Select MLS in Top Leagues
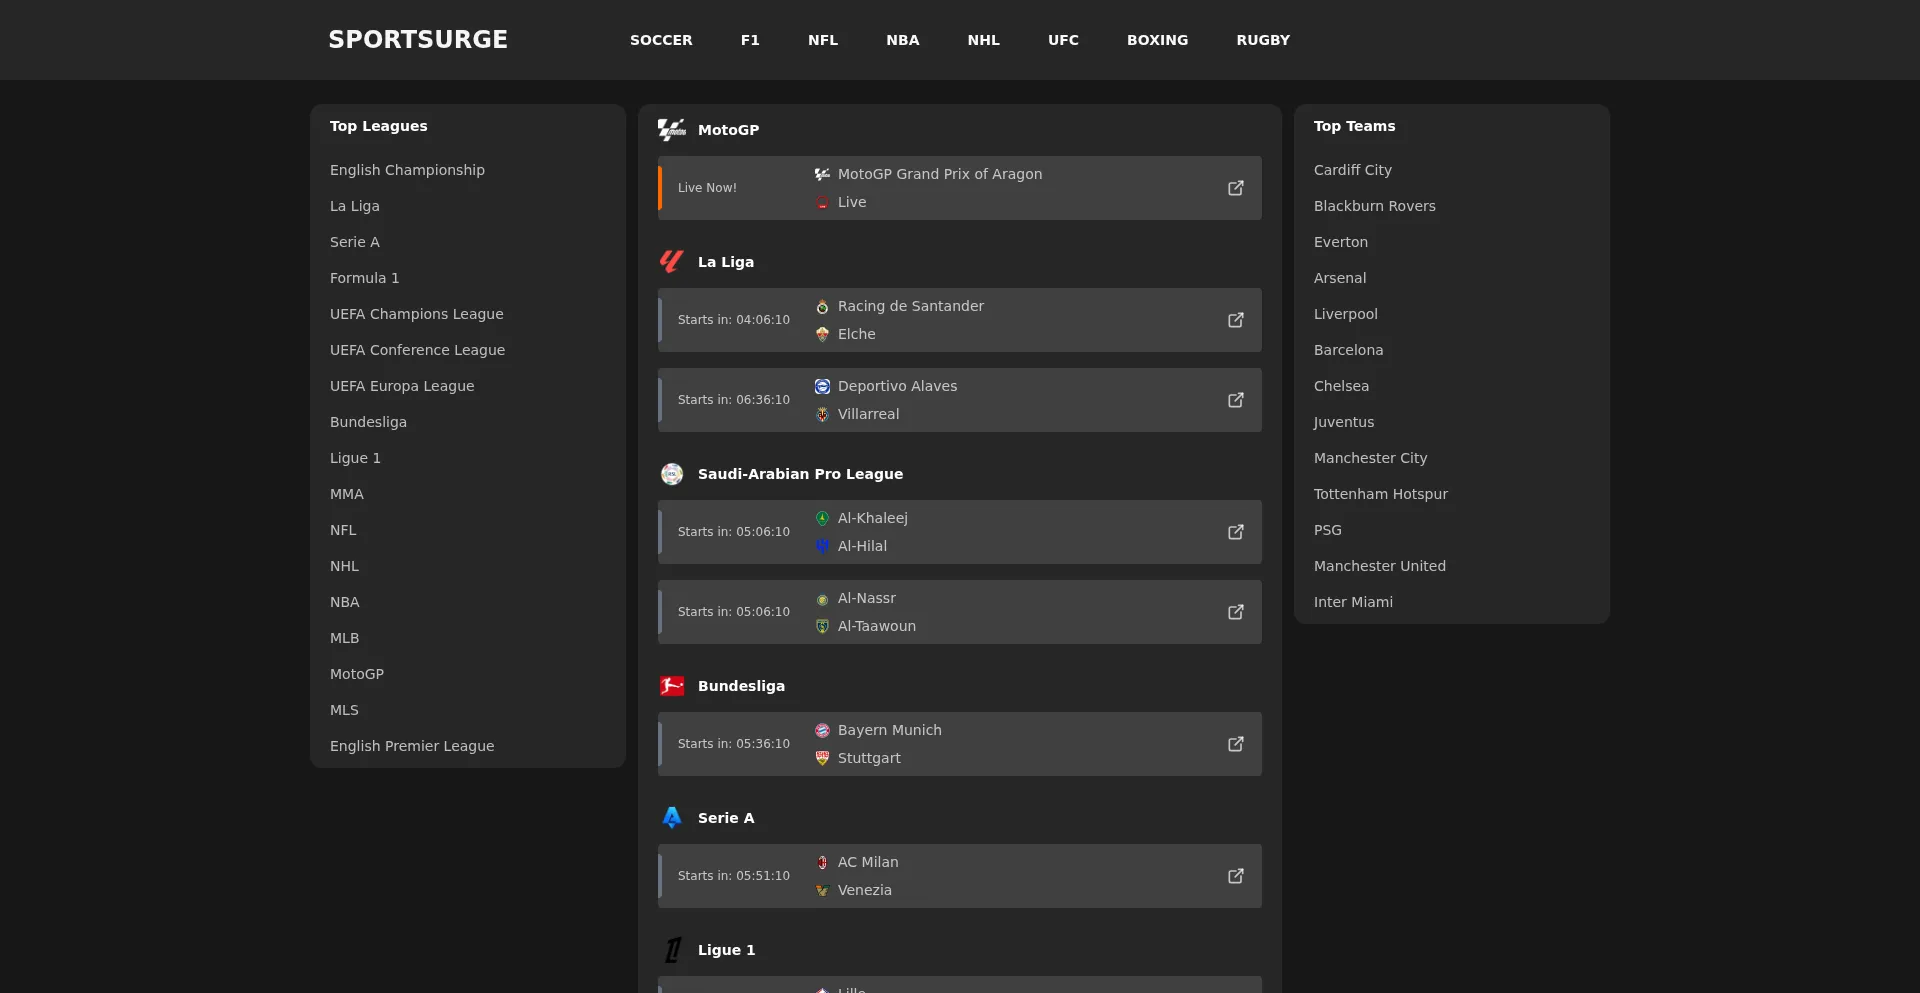1920x993 pixels. (x=344, y=710)
